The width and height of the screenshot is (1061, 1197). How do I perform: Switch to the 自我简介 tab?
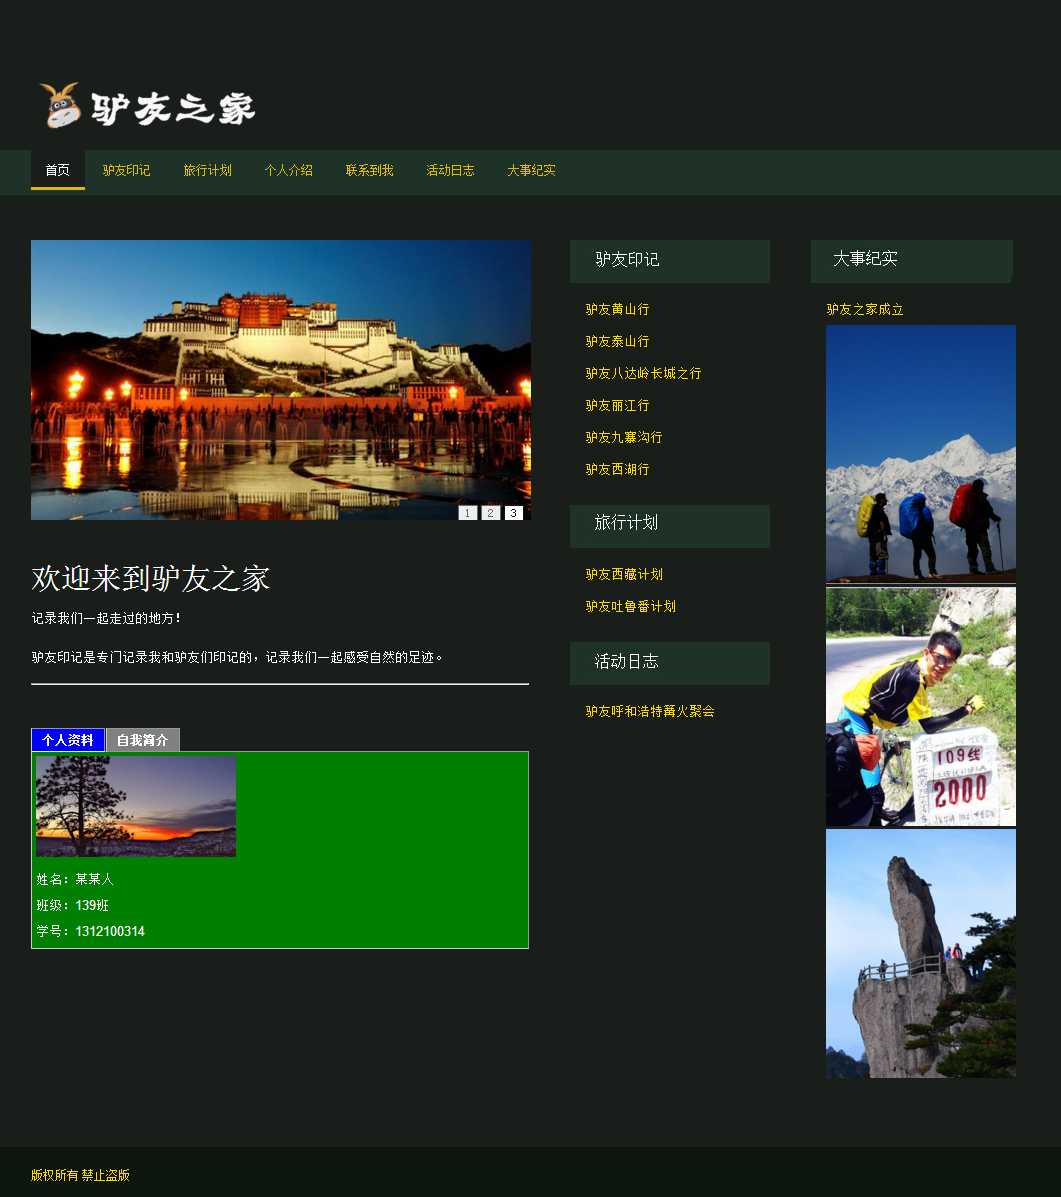tap(142, 740)
